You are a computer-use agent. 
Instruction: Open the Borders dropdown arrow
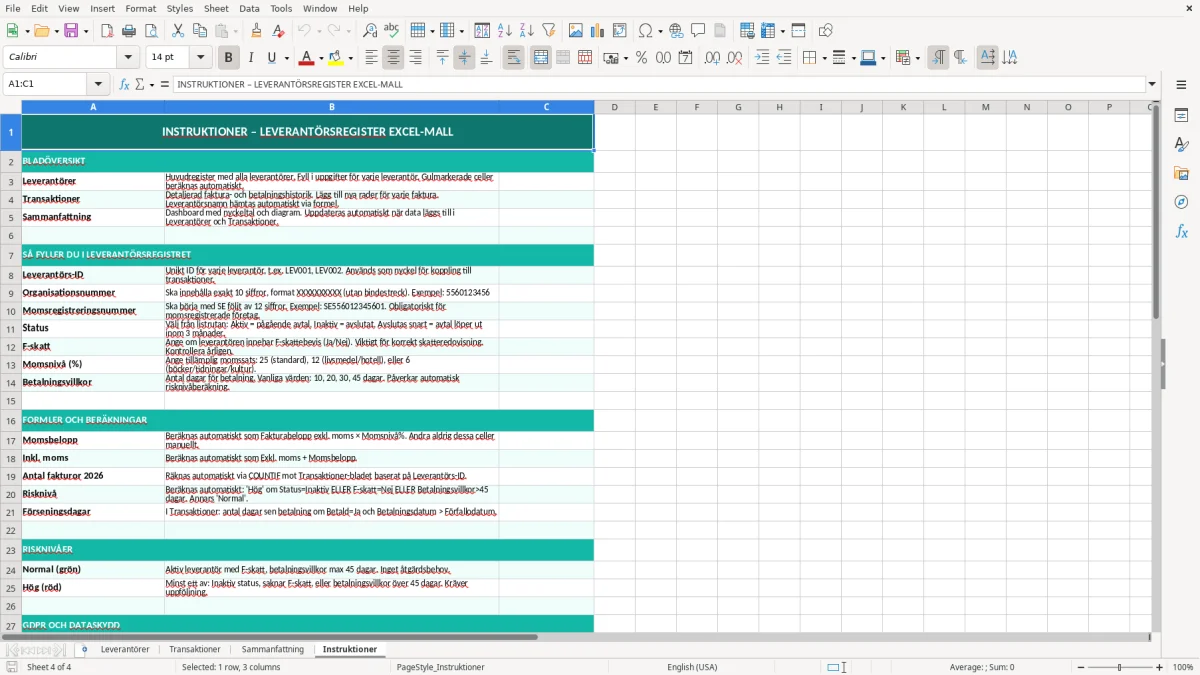pyautogui.click(x=823, y=58)
